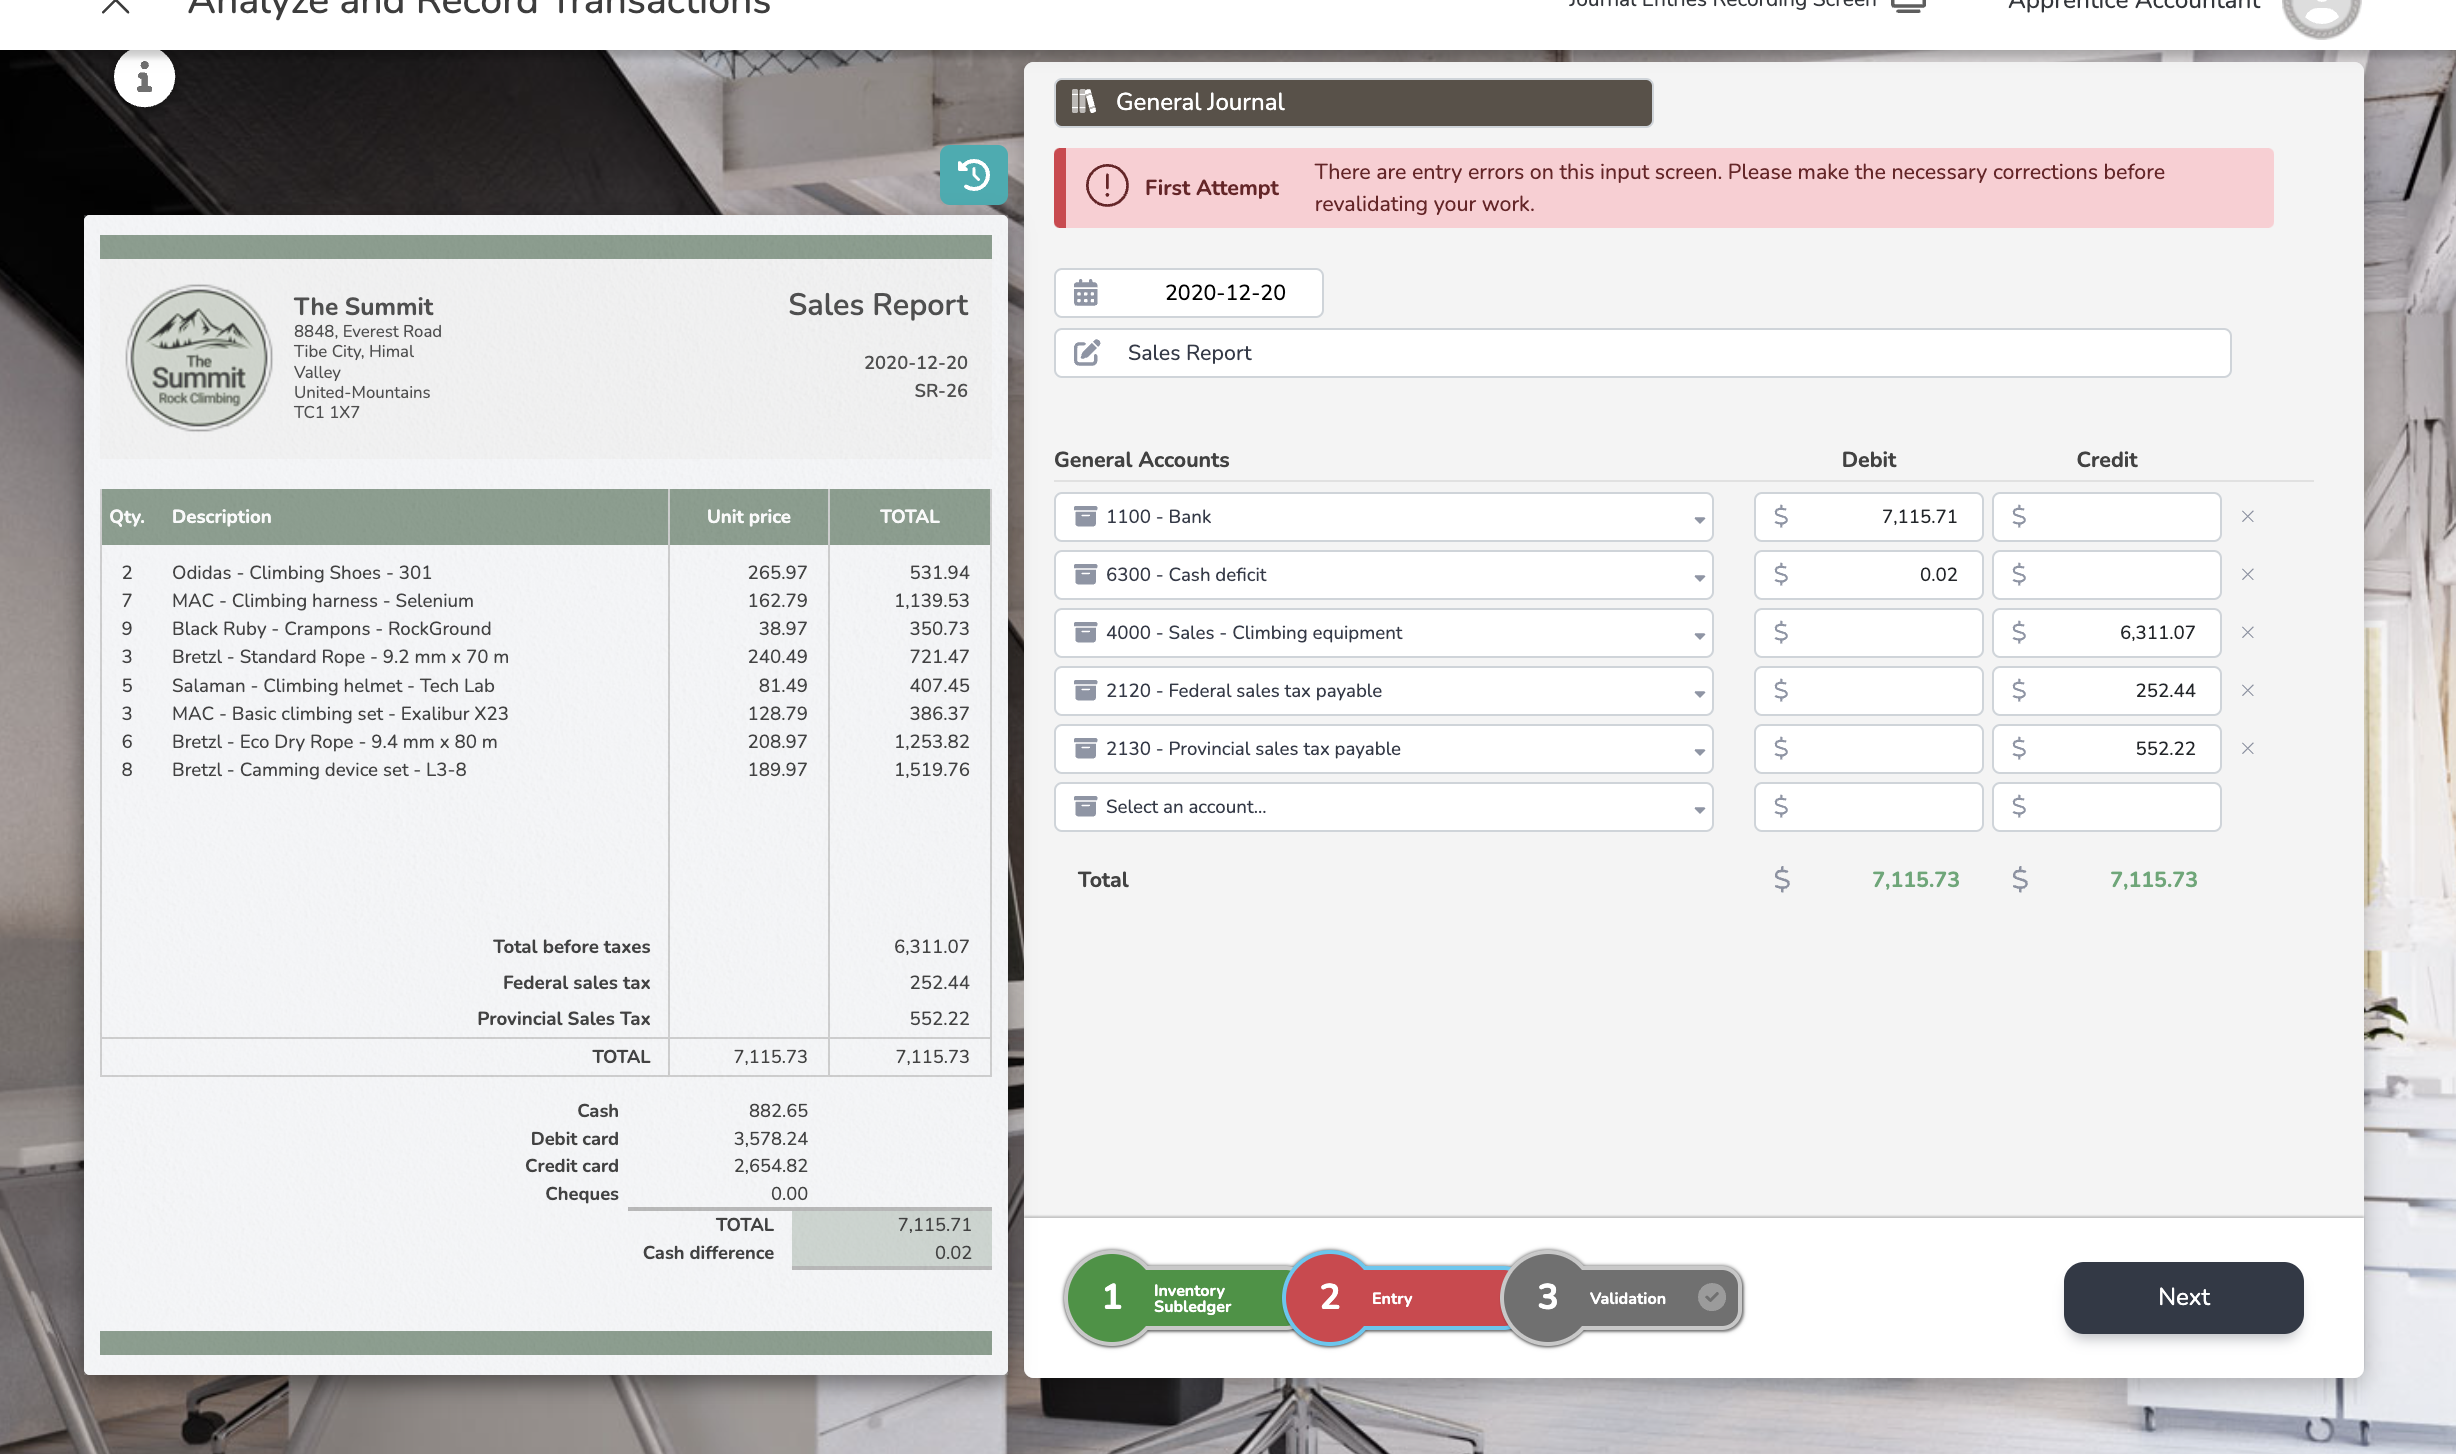Expand the 4000 - Sales account dropdown

(1698, 634)
